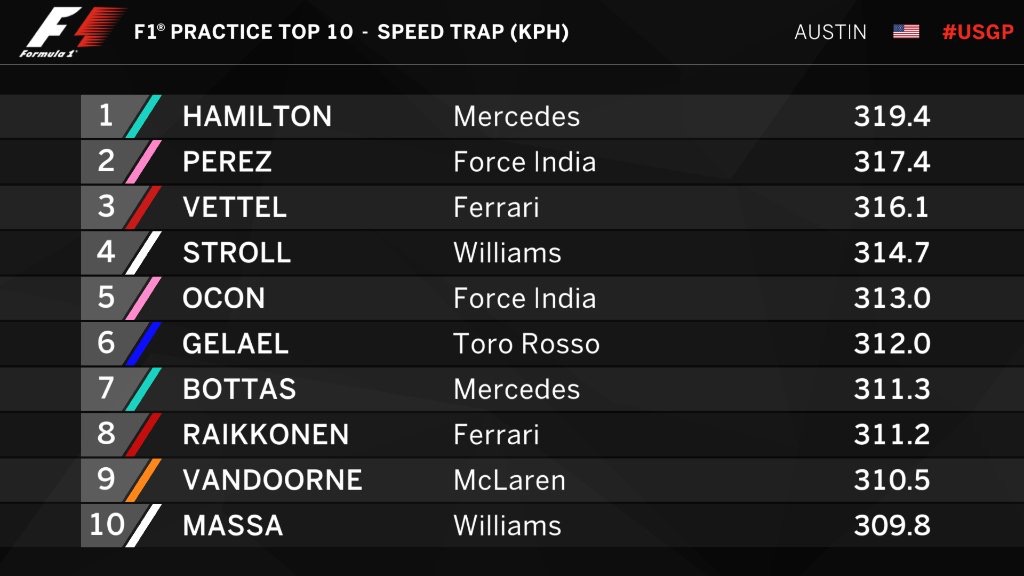Click the Formula 1 logo
1024x576 pixels.
point(70,31)
